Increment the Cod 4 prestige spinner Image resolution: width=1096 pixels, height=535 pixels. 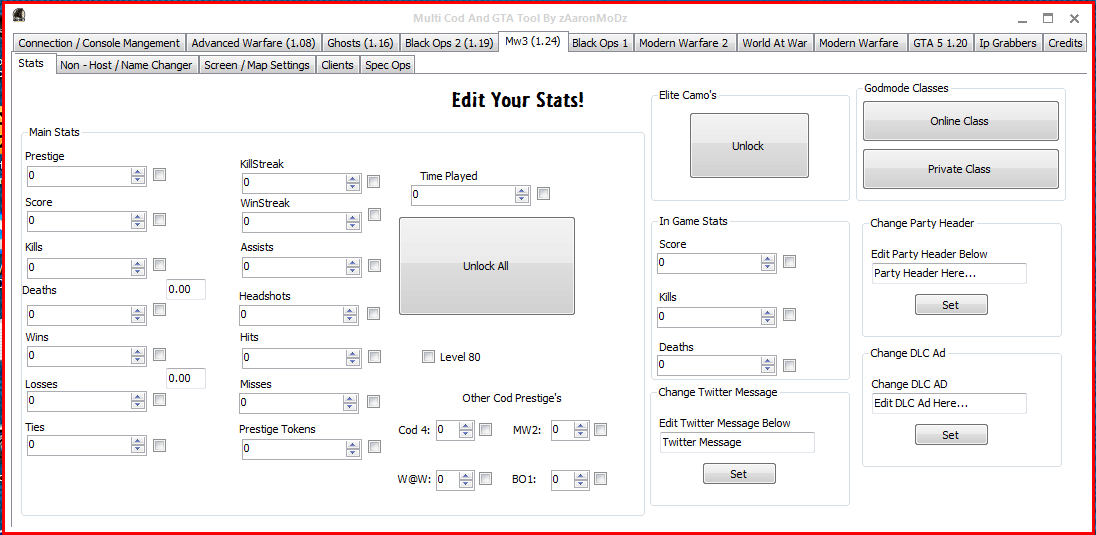(466, 426)
